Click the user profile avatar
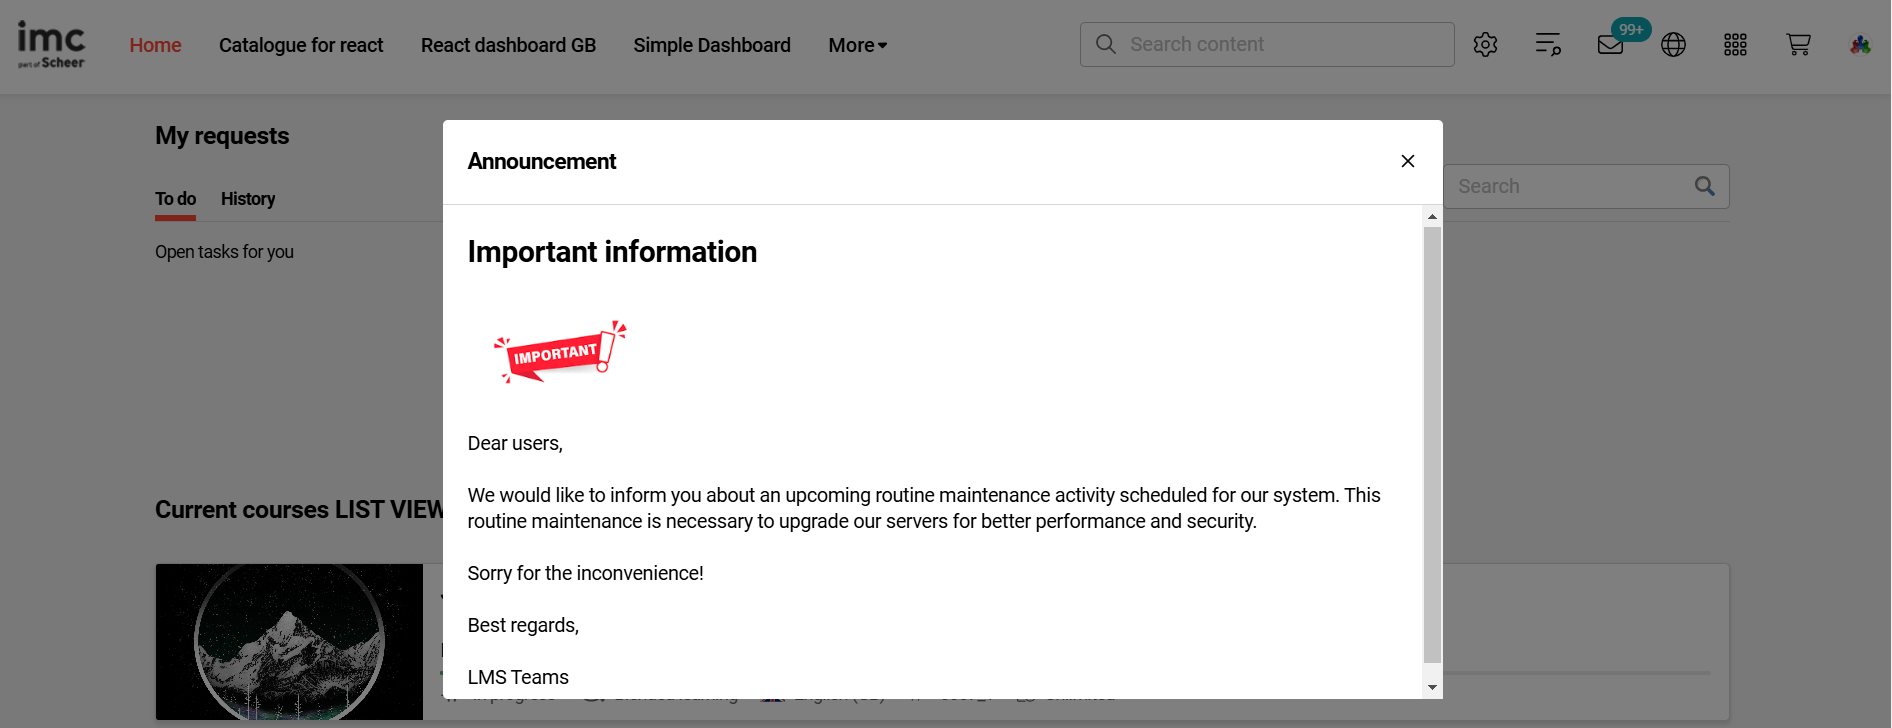1892x728 pixels. pos(1860,45)
